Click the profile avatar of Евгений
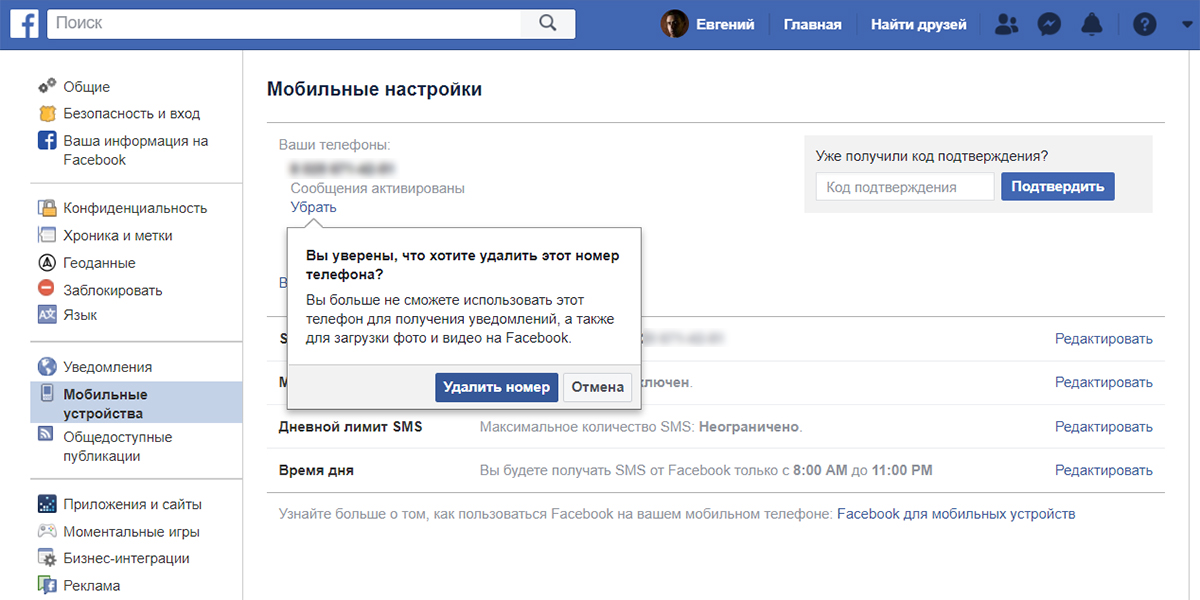 675,24
